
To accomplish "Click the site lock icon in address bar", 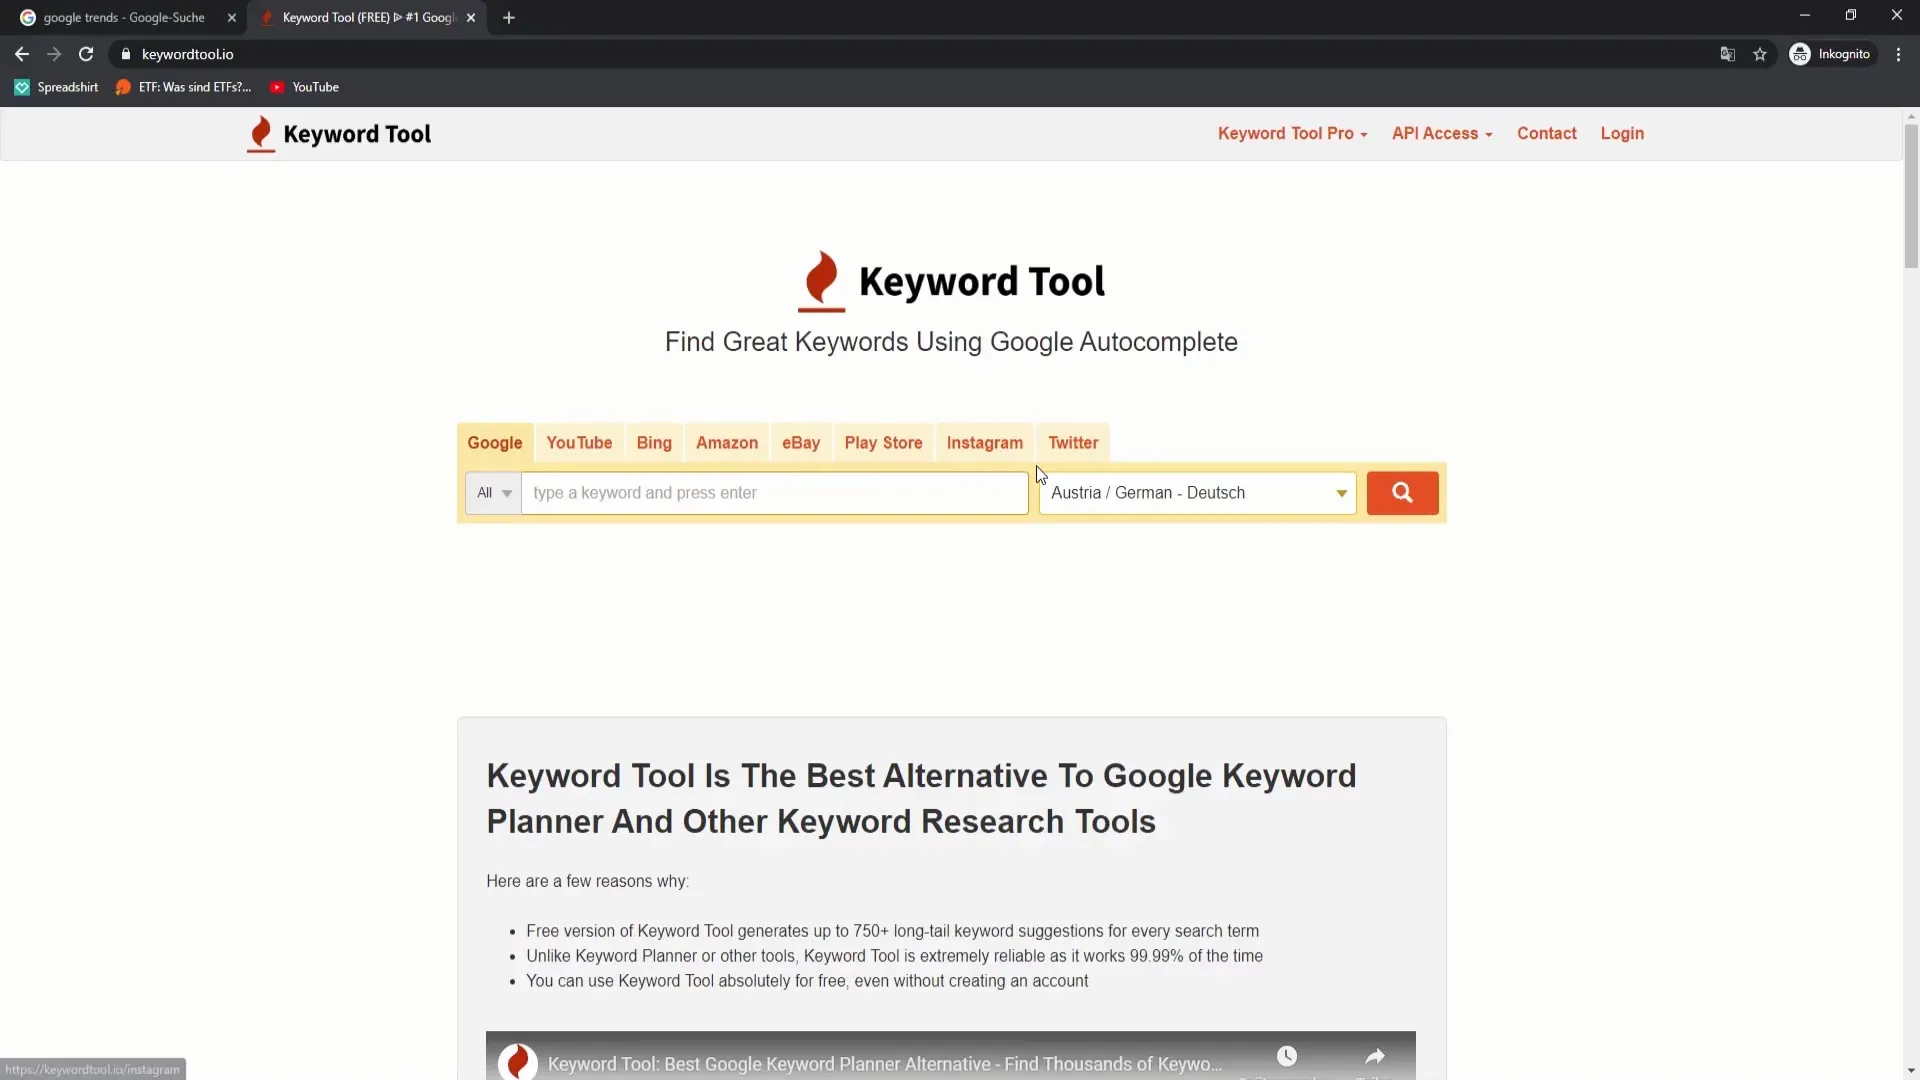I will 126,54.
